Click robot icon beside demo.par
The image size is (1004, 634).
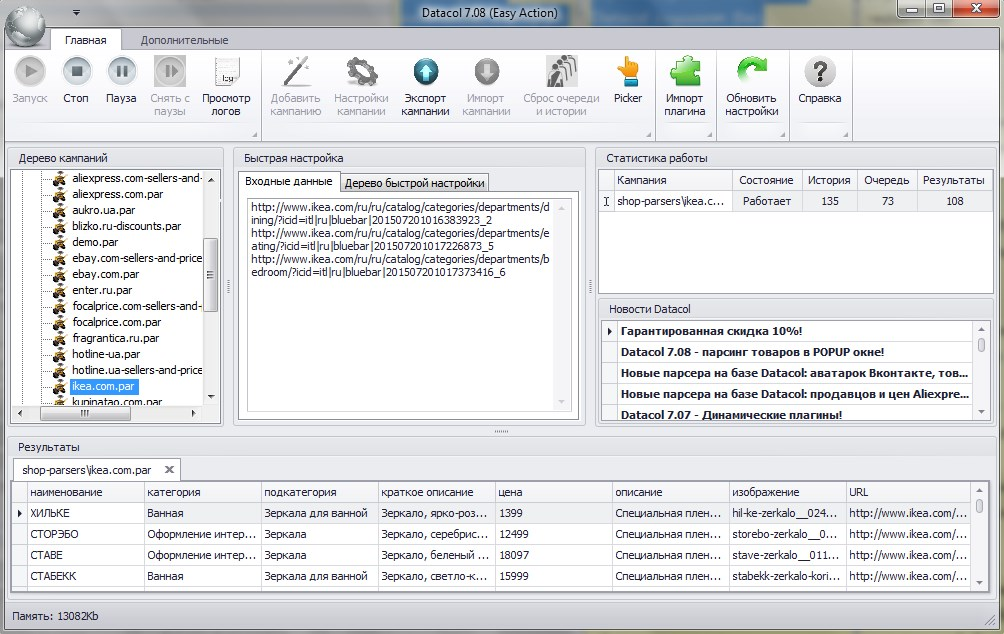pos(60,242)
